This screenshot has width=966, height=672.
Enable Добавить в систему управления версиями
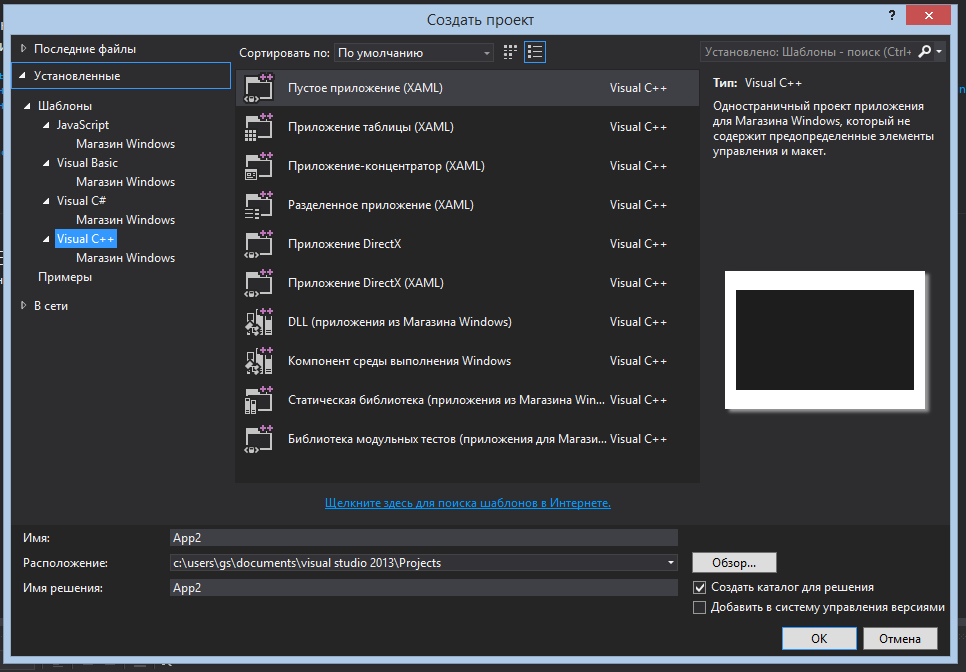coord(699,607)
